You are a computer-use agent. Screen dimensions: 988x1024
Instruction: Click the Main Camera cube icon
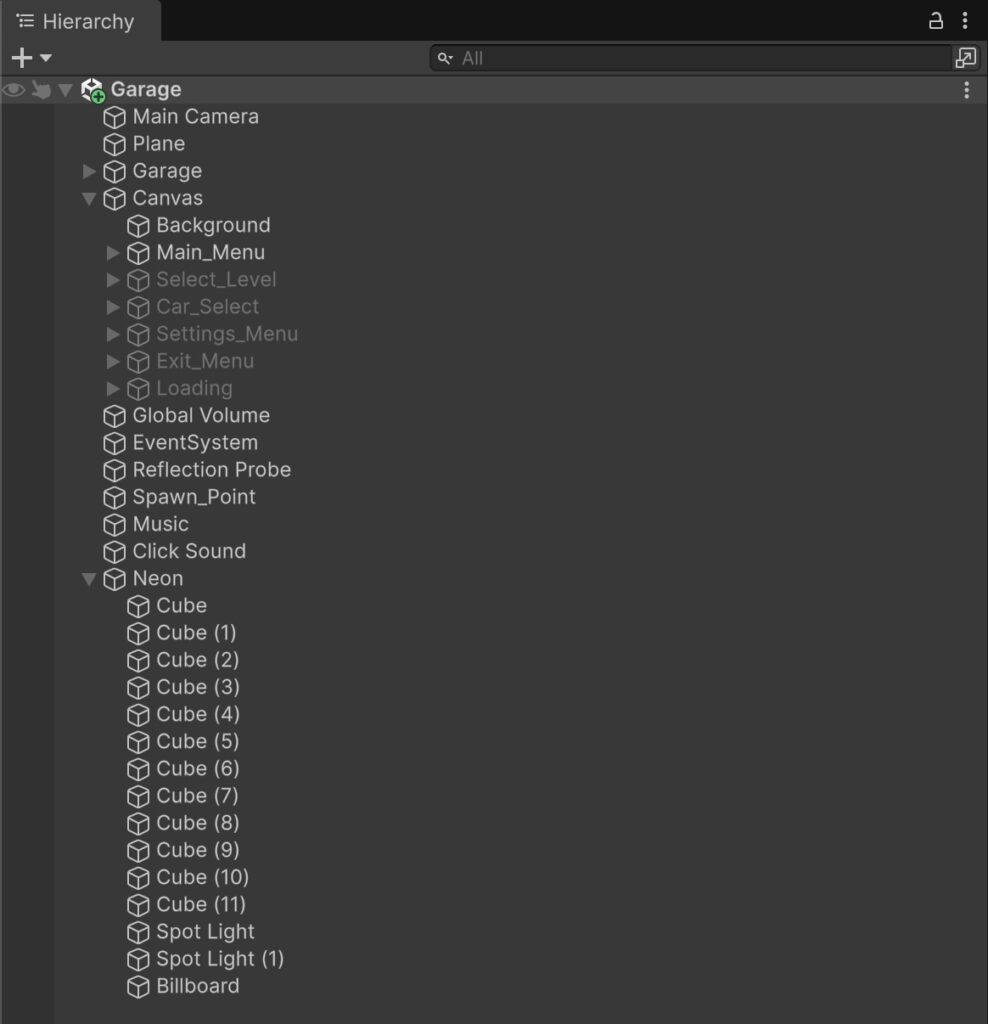coord(115,117)
